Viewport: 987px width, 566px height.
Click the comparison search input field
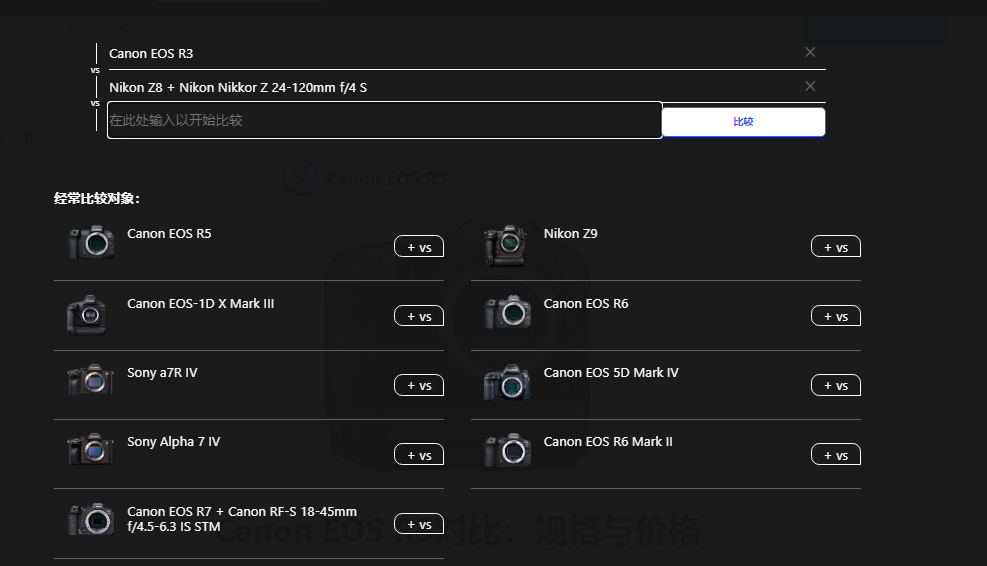(384, 120)
